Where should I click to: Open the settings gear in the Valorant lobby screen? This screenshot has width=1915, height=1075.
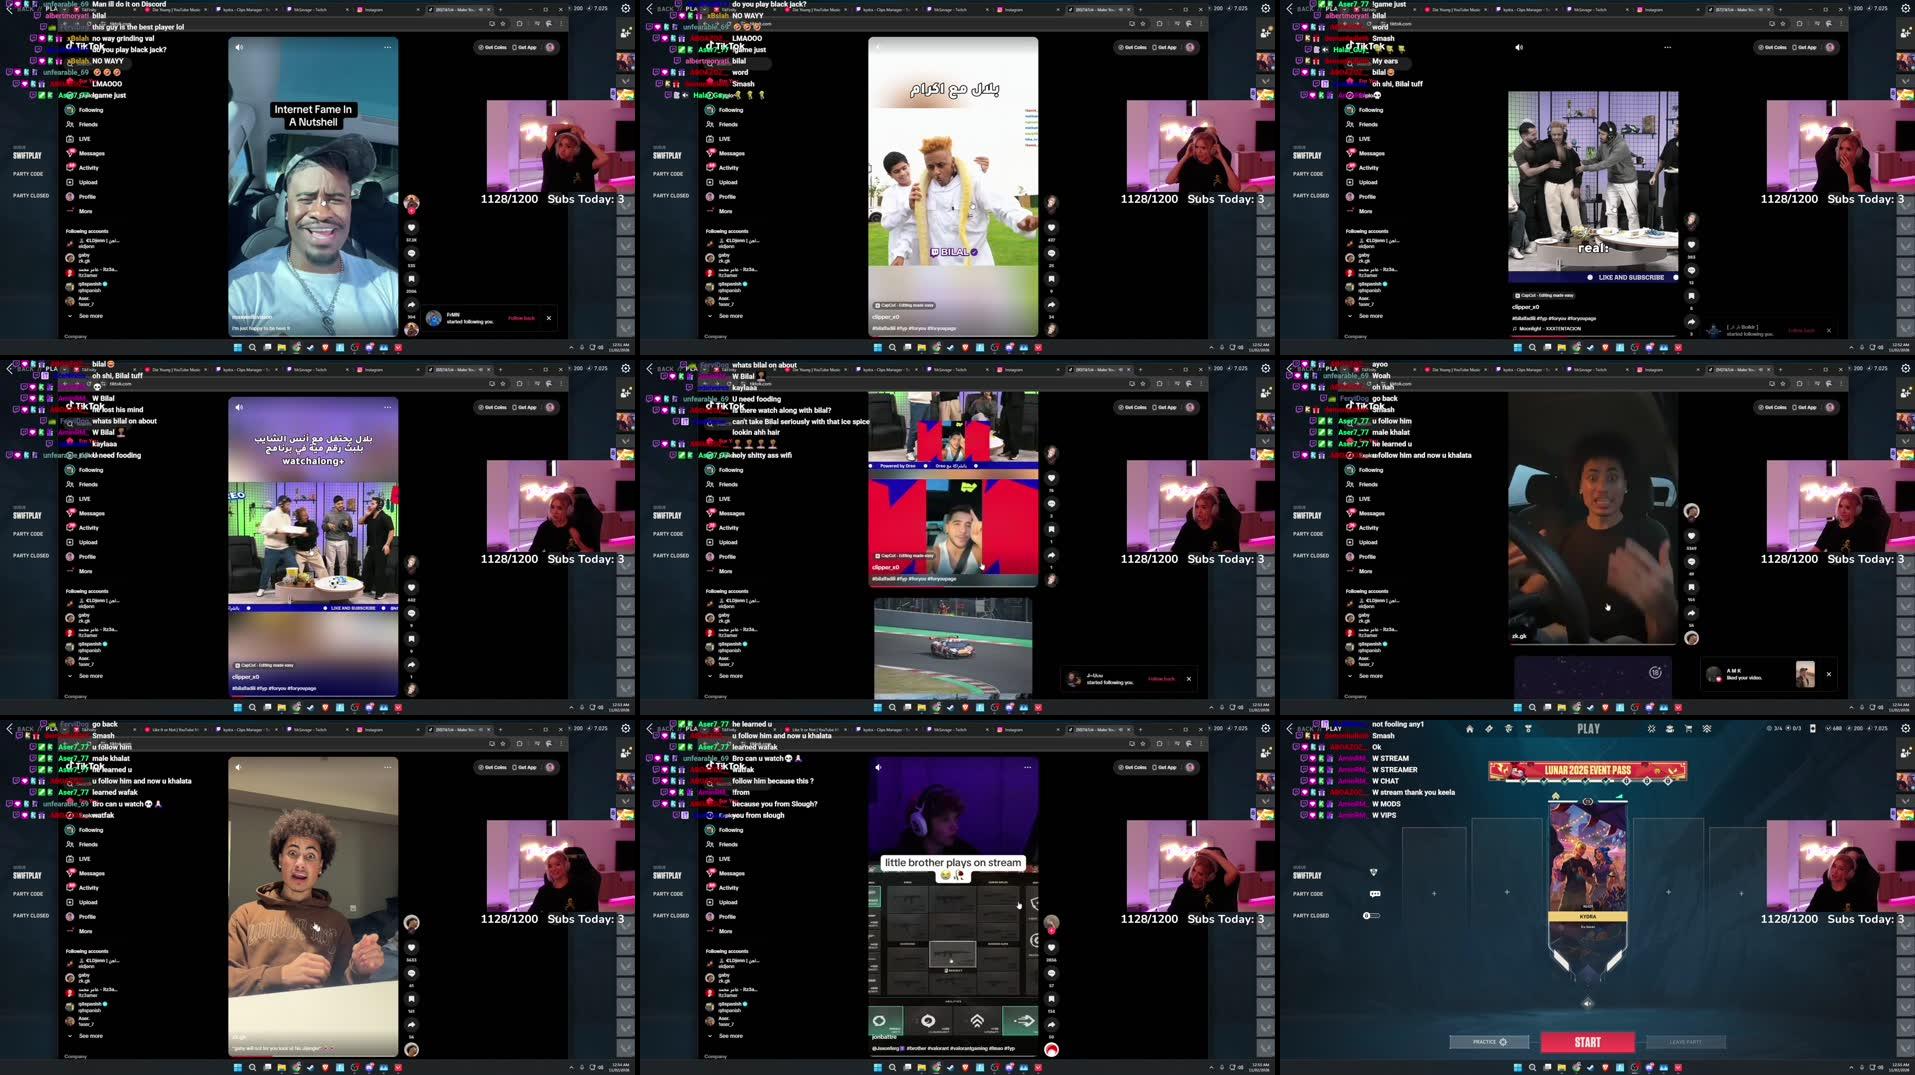click(x=1905, y=729)
